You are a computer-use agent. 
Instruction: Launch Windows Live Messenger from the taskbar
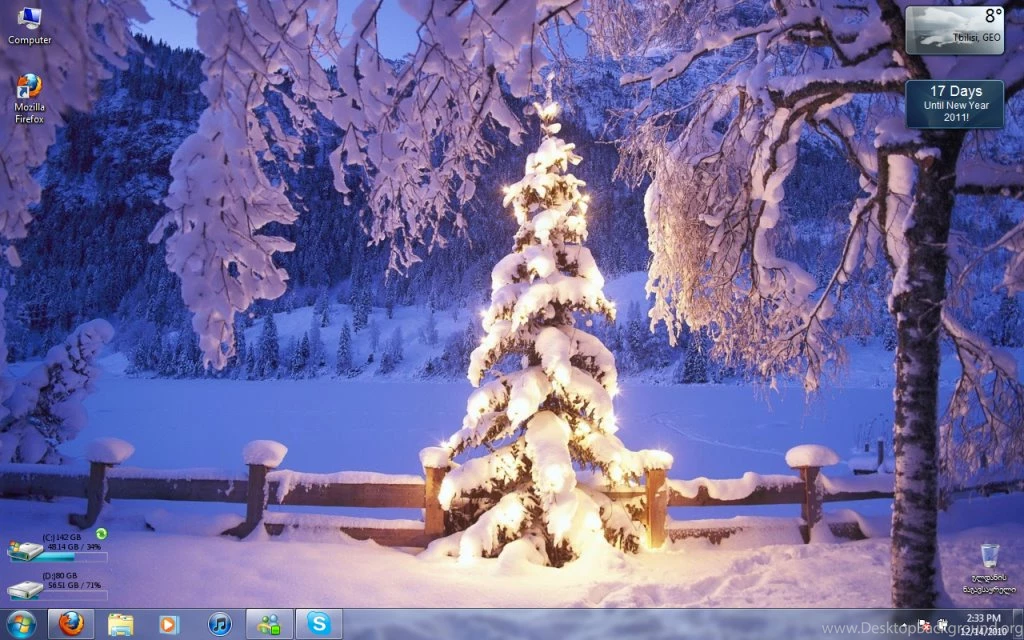click(267, 623)
